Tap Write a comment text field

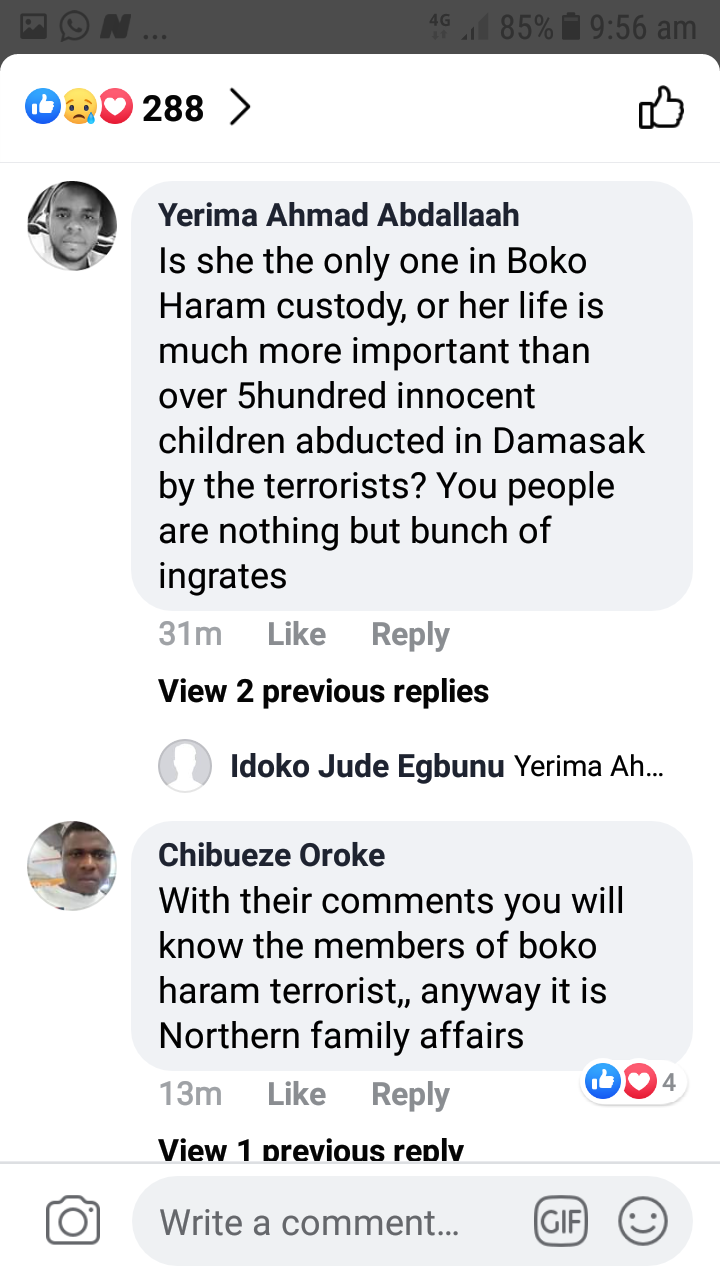pyautogui.click(x=330, y=1222)
